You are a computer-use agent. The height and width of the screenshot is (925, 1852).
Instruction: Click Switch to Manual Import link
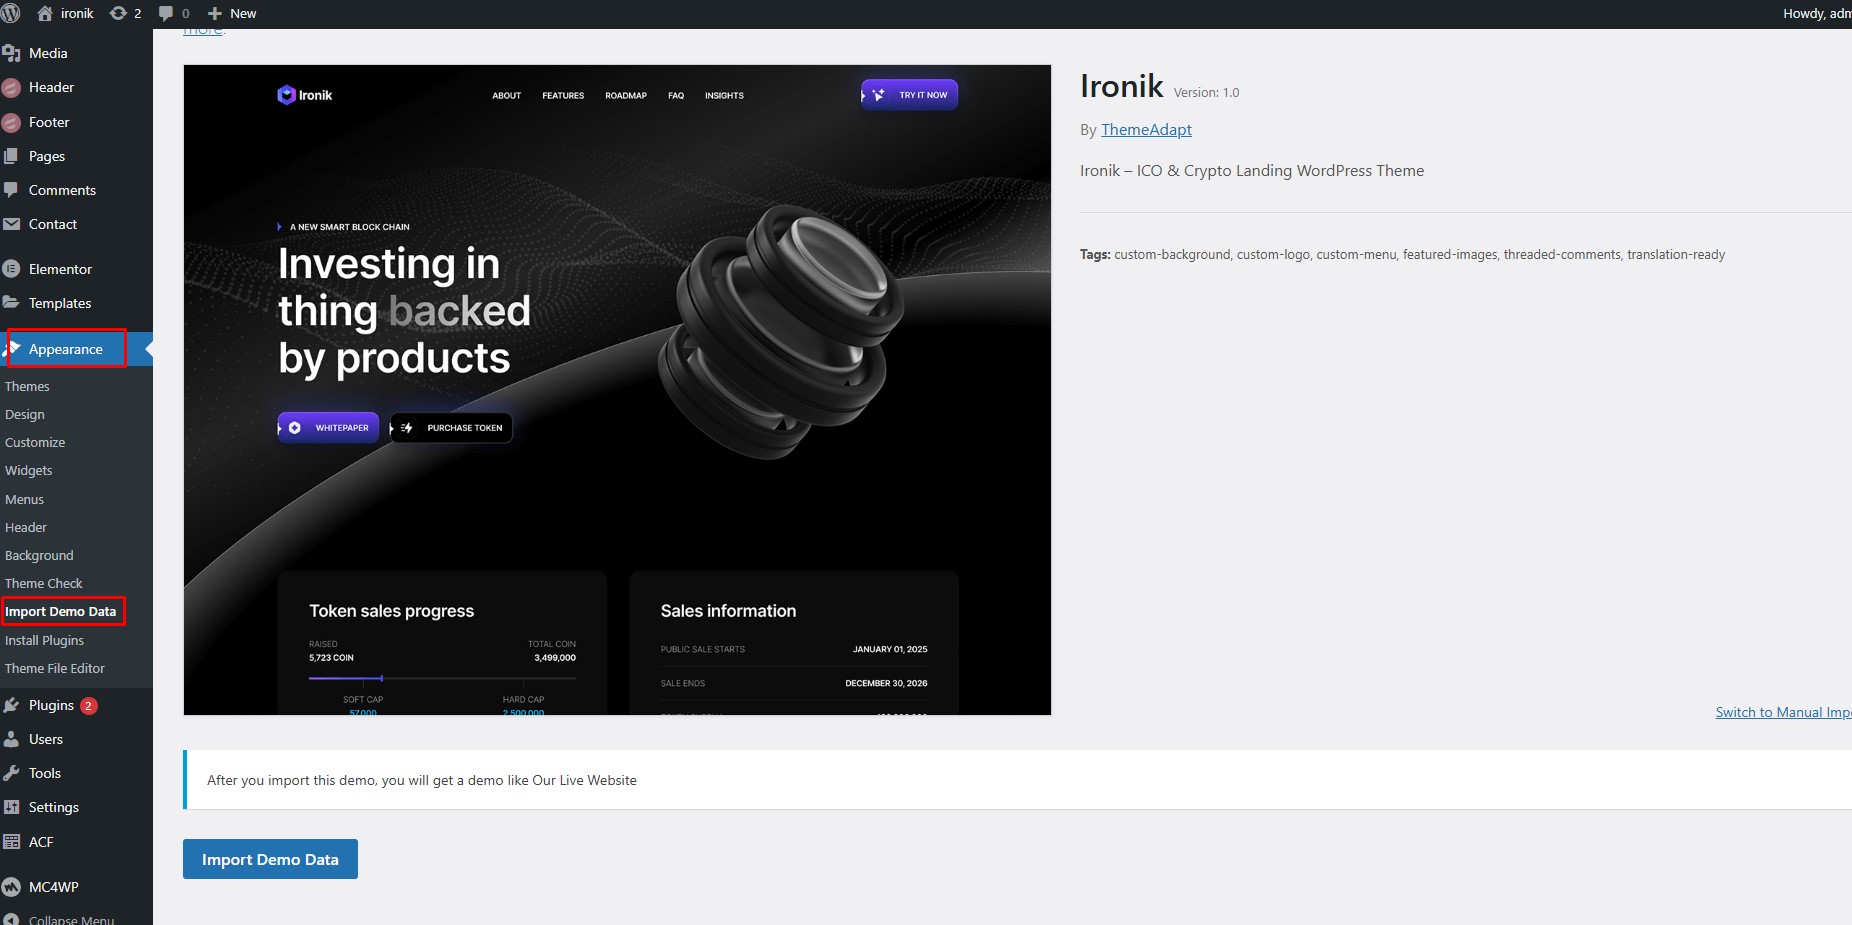(1782, 712)
